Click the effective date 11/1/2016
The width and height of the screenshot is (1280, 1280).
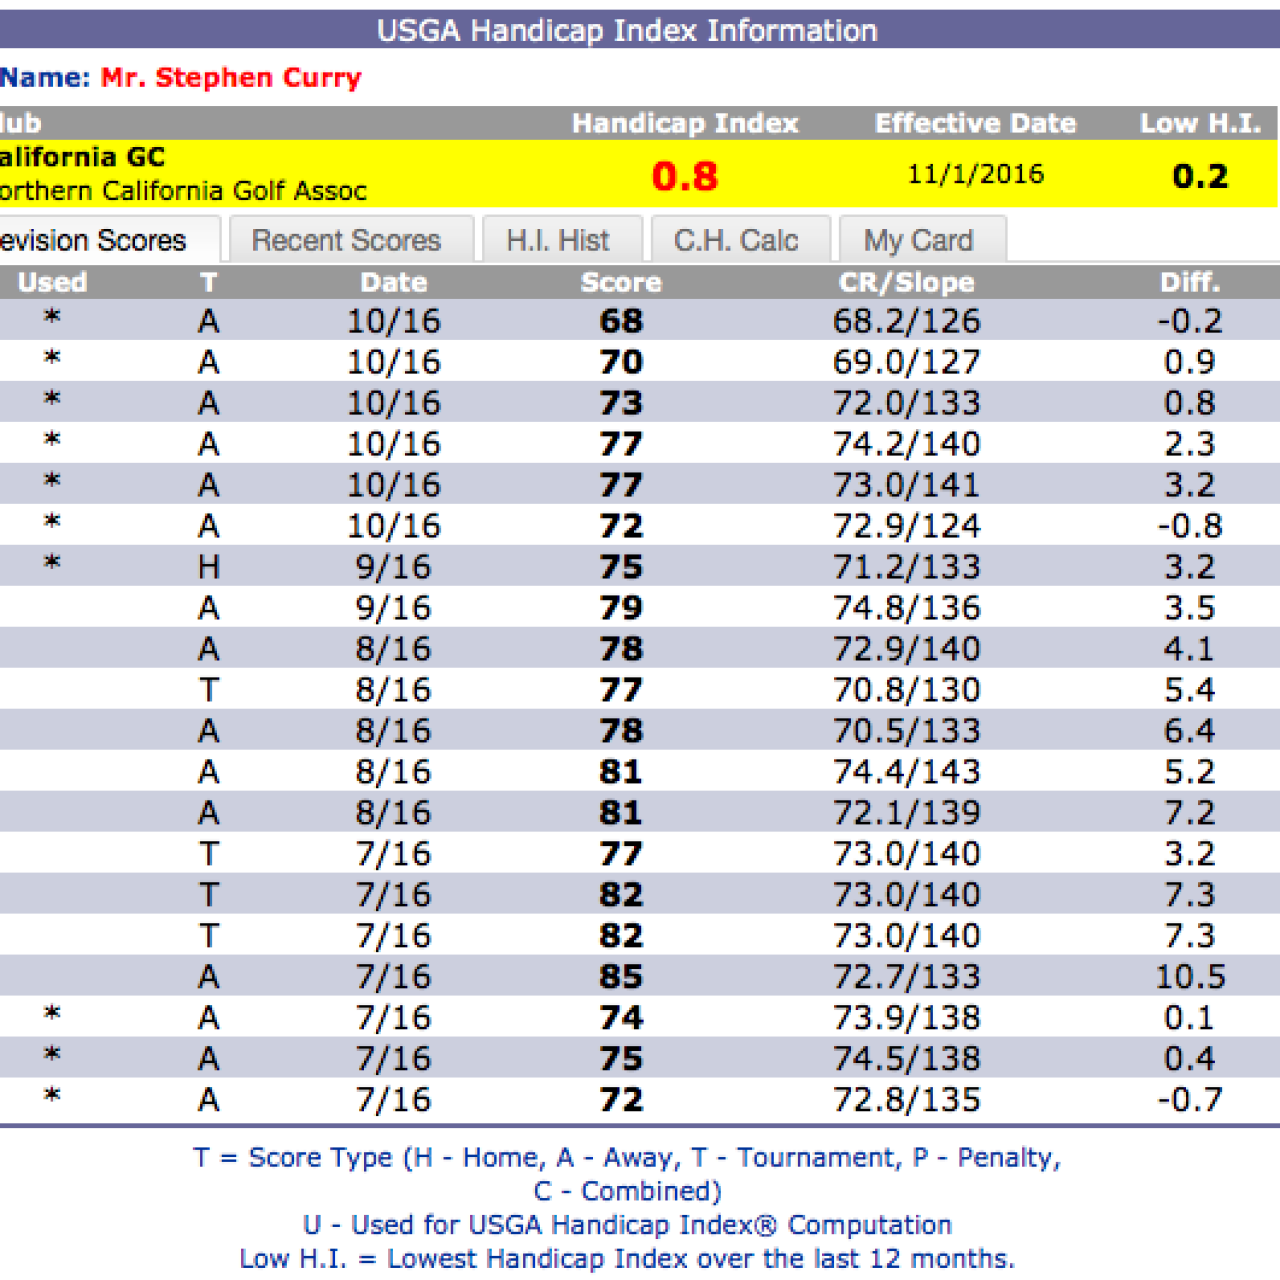coord(975,174)
